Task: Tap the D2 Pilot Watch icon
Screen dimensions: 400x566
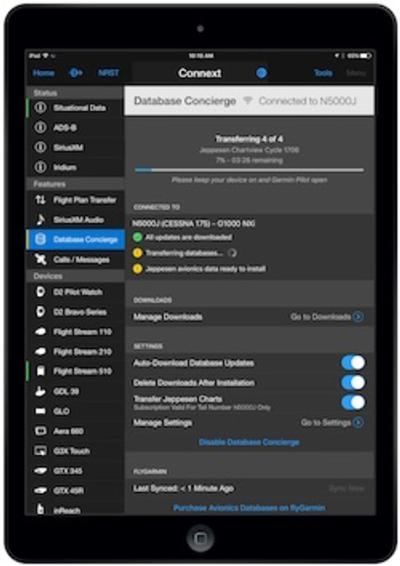Action: pos(40,292)
